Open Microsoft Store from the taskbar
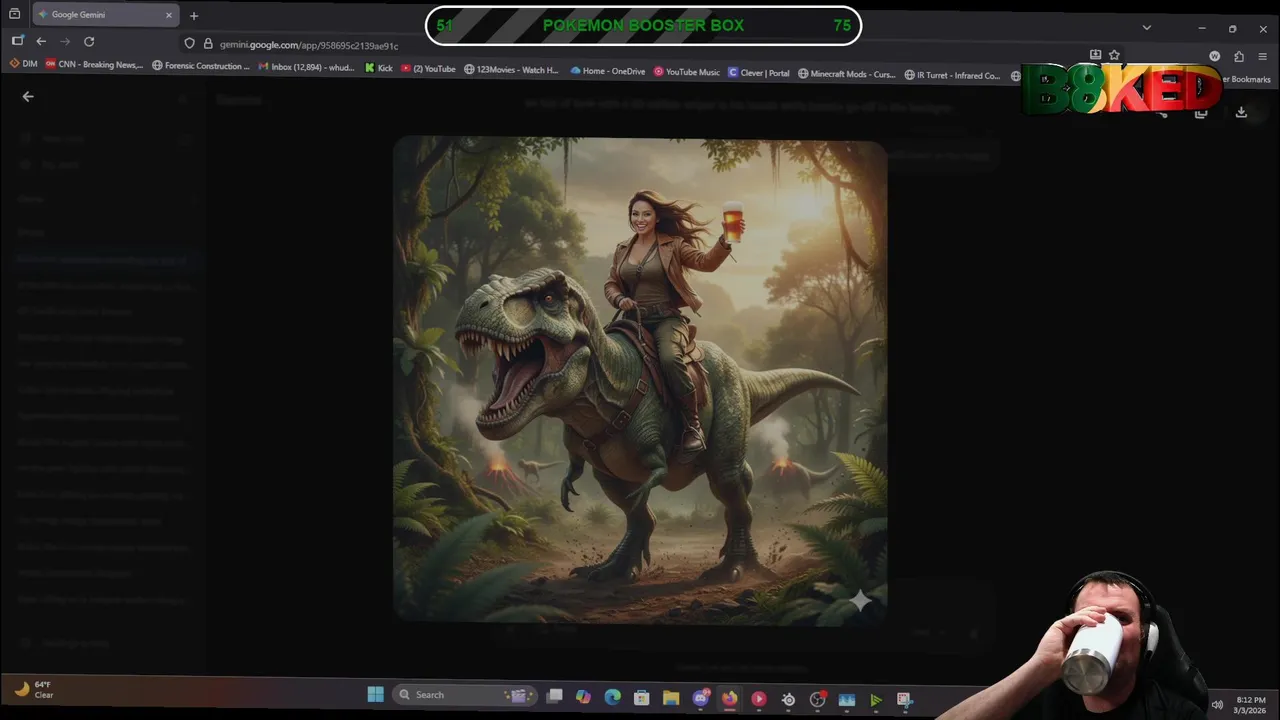 [642, 698]
